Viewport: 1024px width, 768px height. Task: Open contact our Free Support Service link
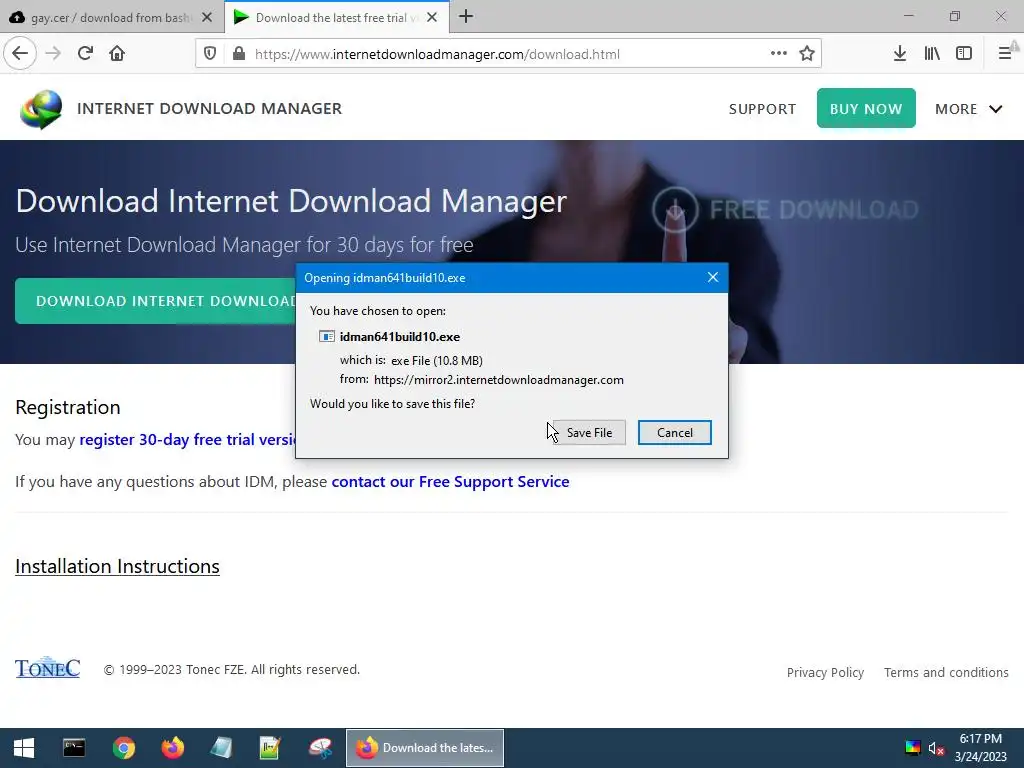pyautogui.click(x=450, y=481)
